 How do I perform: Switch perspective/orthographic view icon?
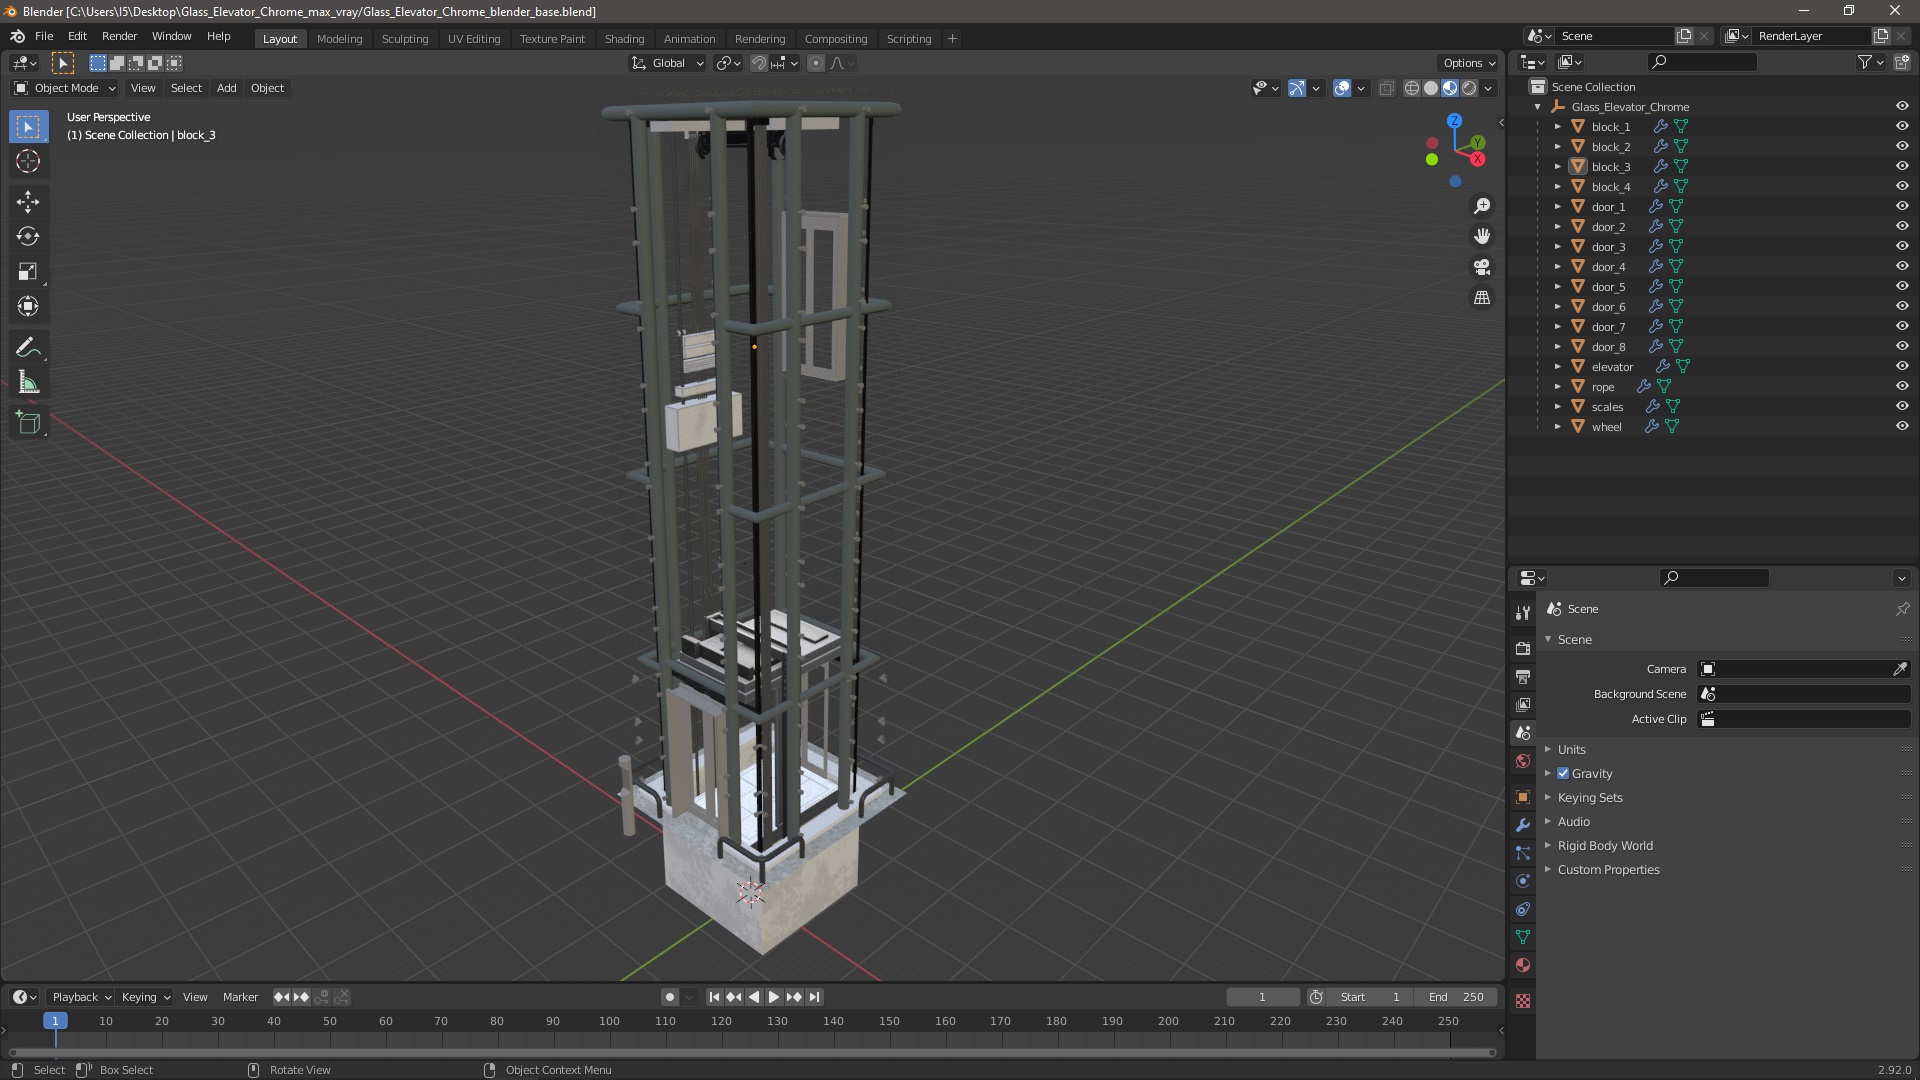click(x=1482, y=298)
